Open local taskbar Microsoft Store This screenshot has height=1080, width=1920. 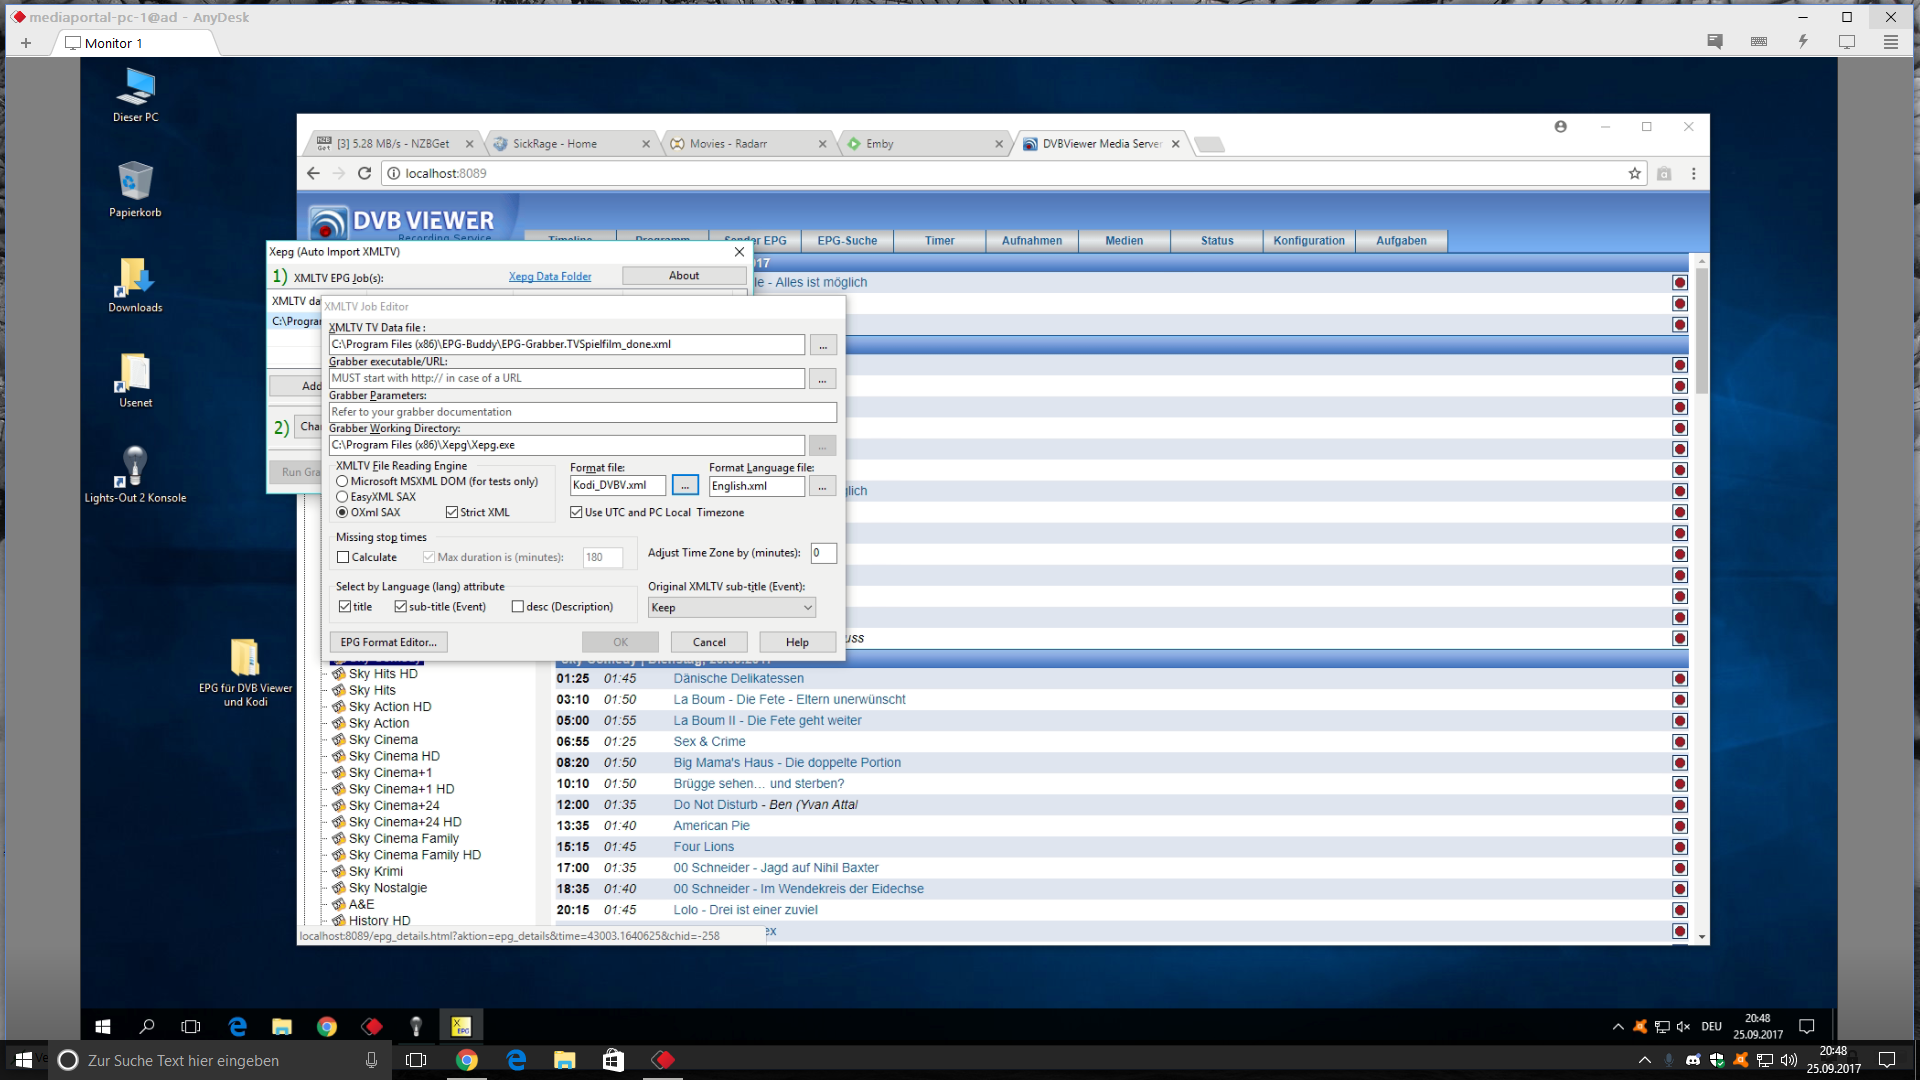point(613,1060)
